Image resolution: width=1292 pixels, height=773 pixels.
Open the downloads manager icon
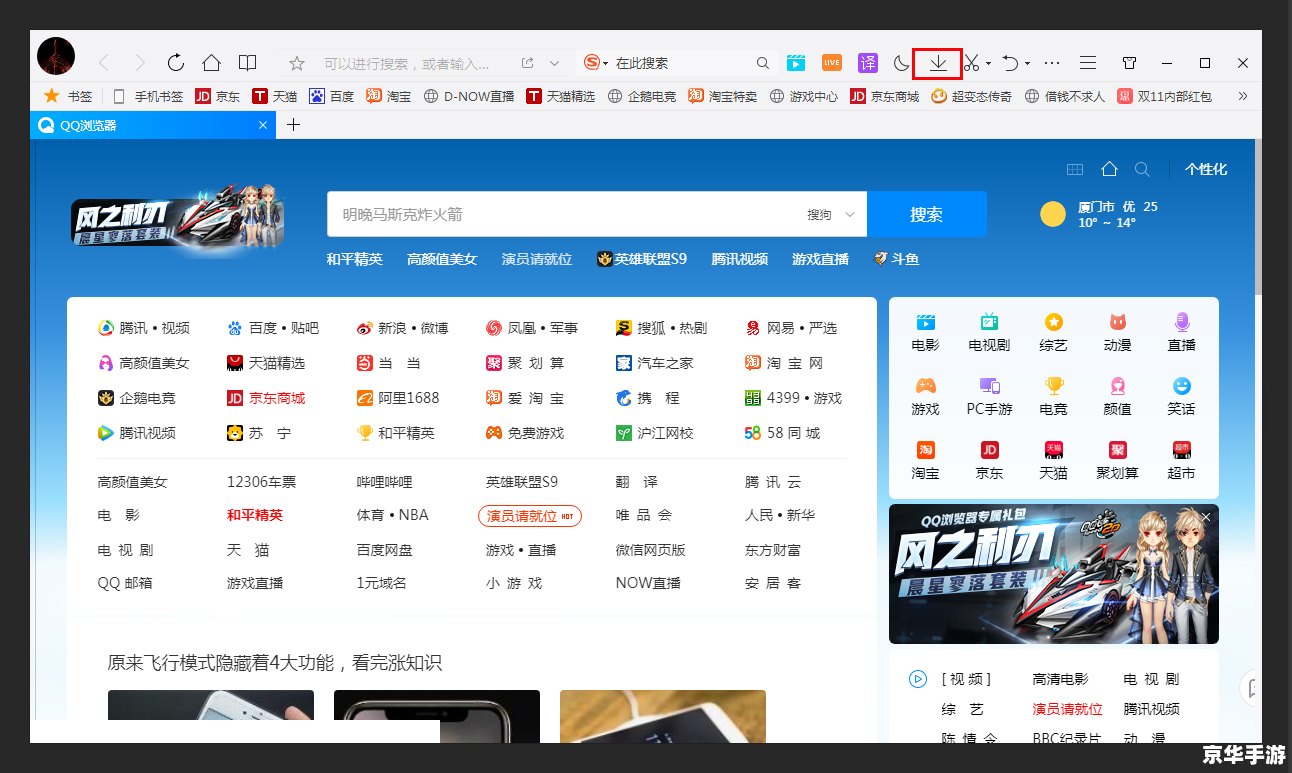click(938, 63)
